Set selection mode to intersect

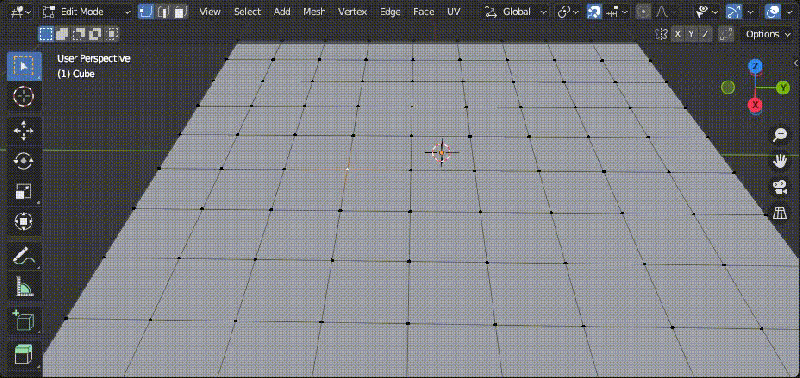111,34
